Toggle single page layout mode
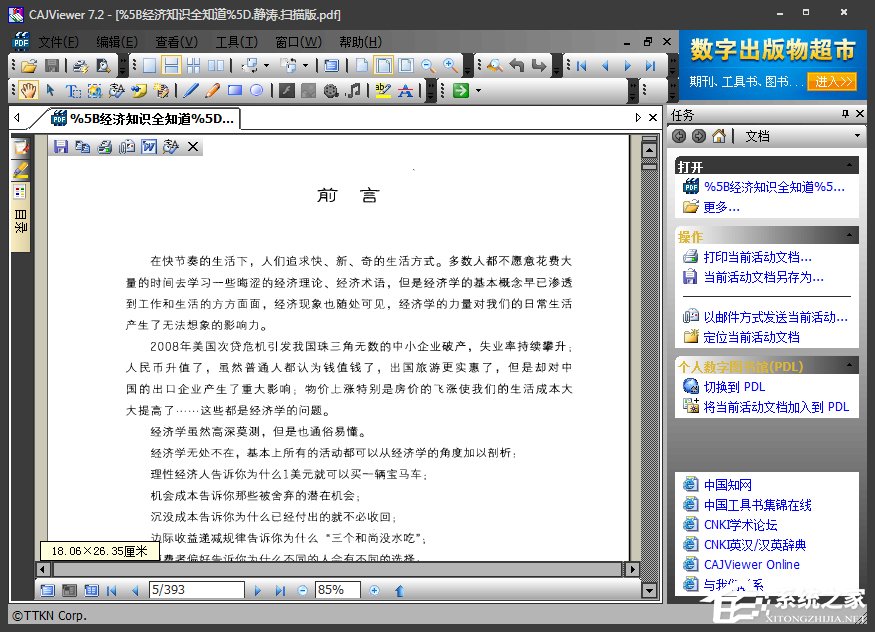The image size is (875, 632). point(149,64)
